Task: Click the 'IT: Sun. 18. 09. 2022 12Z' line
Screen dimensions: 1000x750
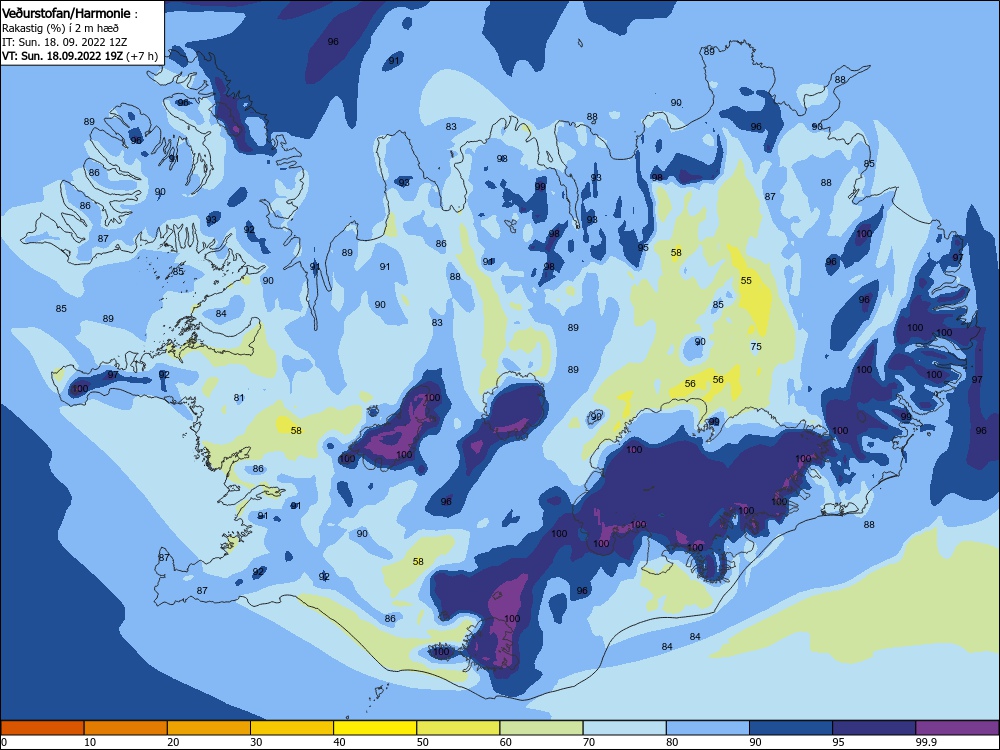Action: (64, 42)
